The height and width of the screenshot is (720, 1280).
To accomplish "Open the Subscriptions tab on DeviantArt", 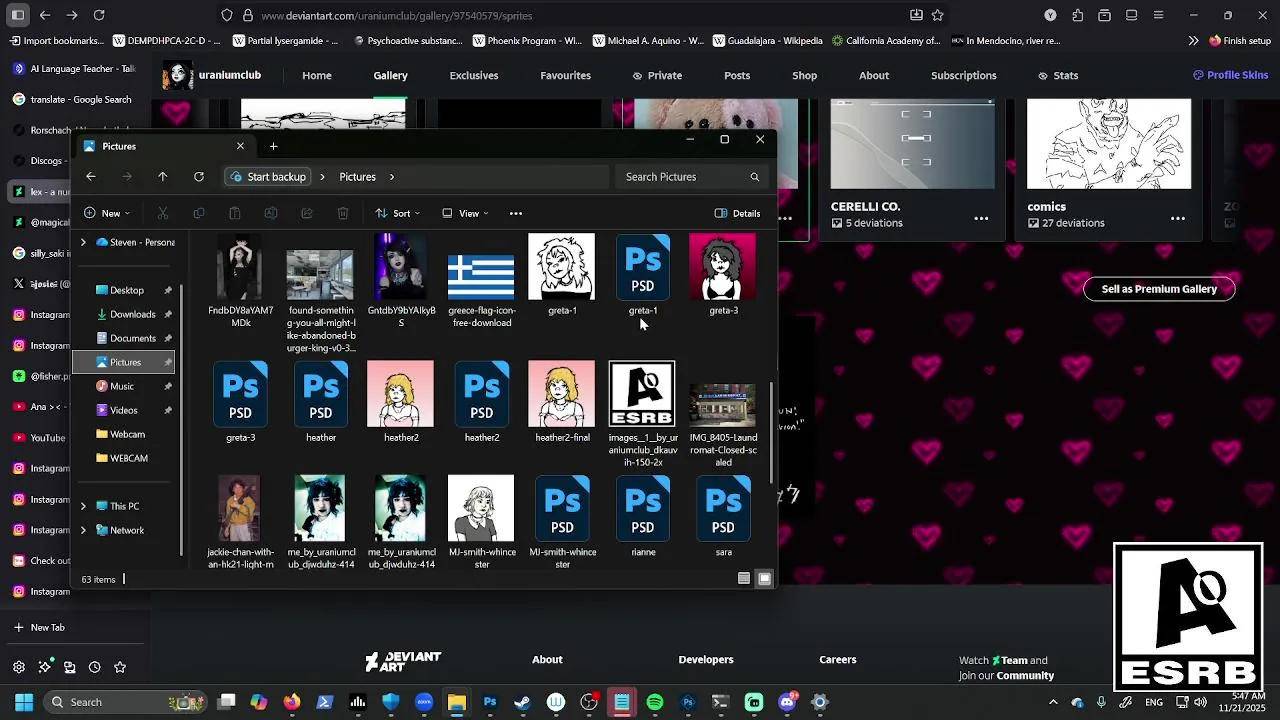I will [963, 75].
